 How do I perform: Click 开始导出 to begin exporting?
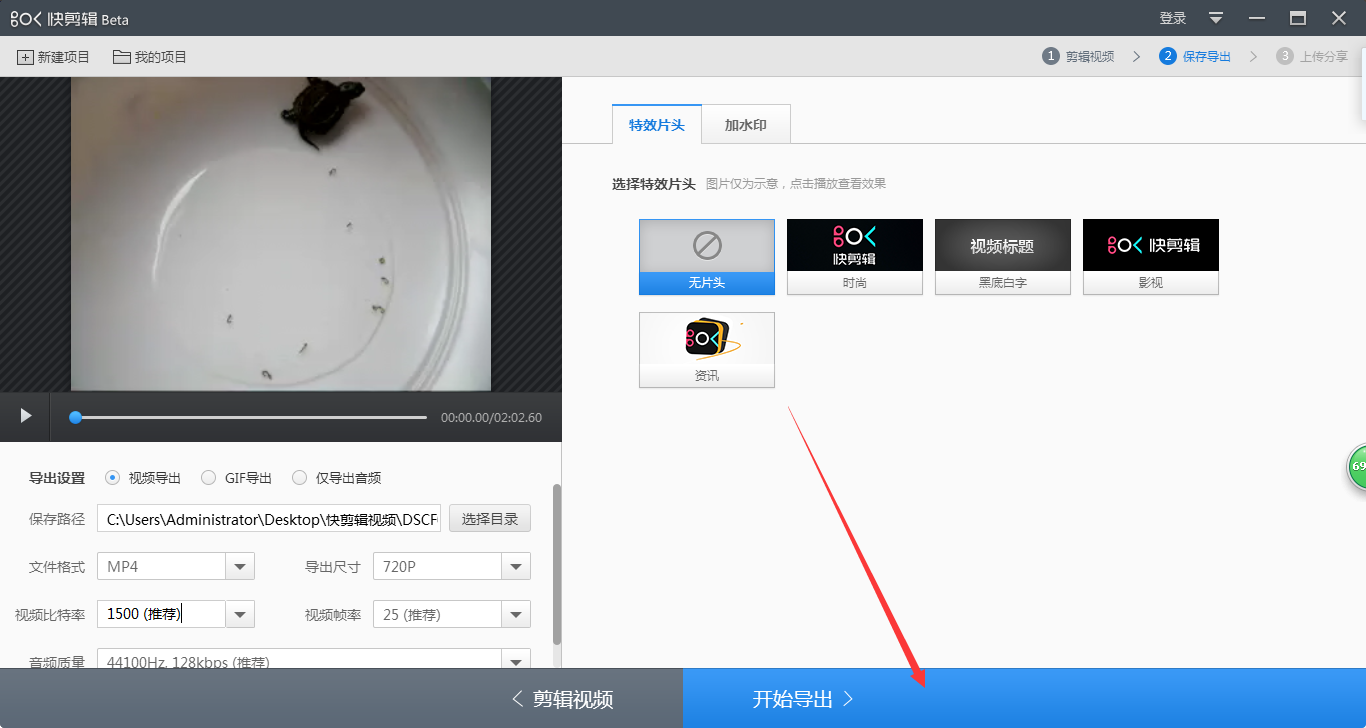tap(804, 698)
